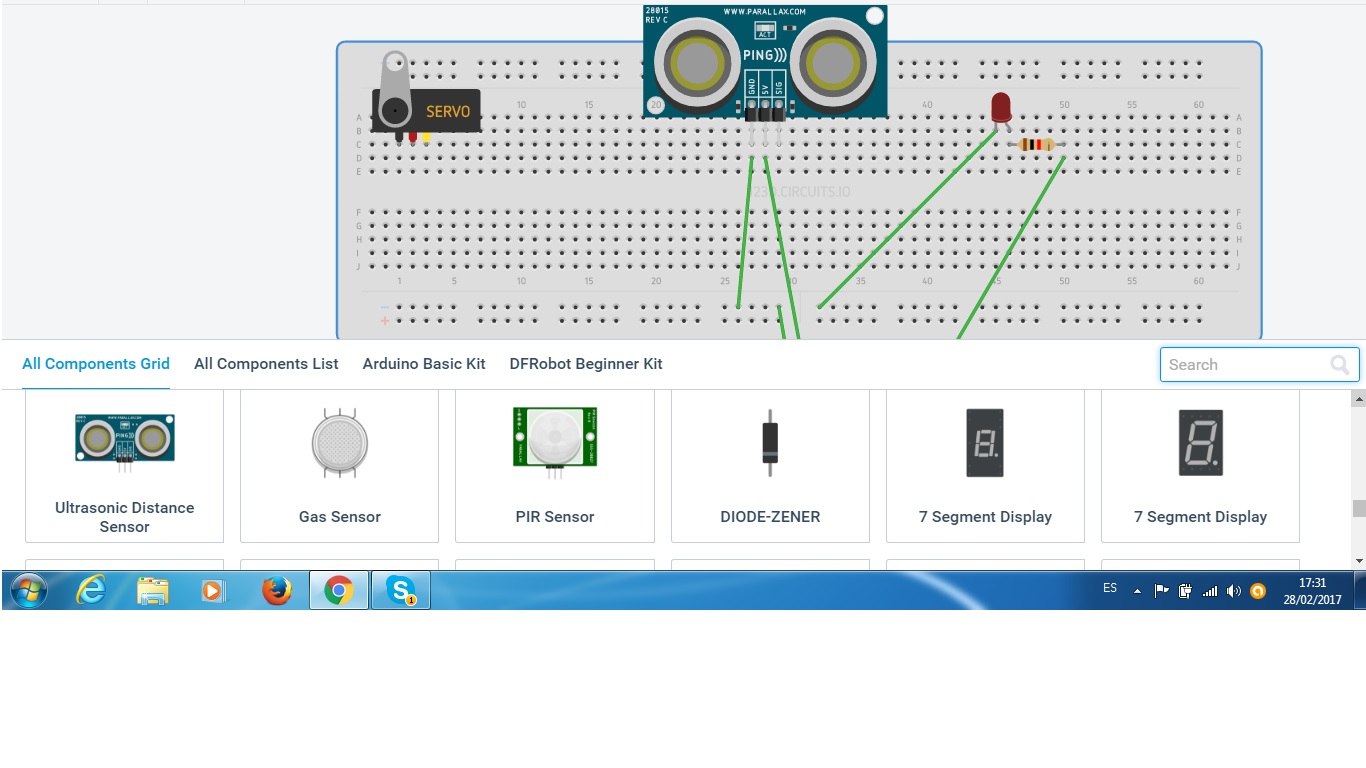Show hidden system tray icons
The height and width of the screenshot is (768, 1366).
point(1137,591)
